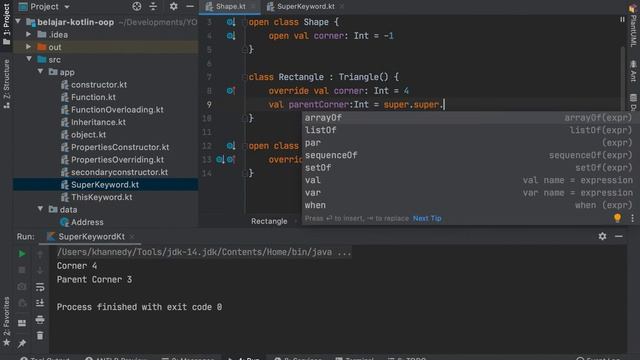Open the PlantUML tool window
Screen dimensions: 640x360
pos(633,26)
